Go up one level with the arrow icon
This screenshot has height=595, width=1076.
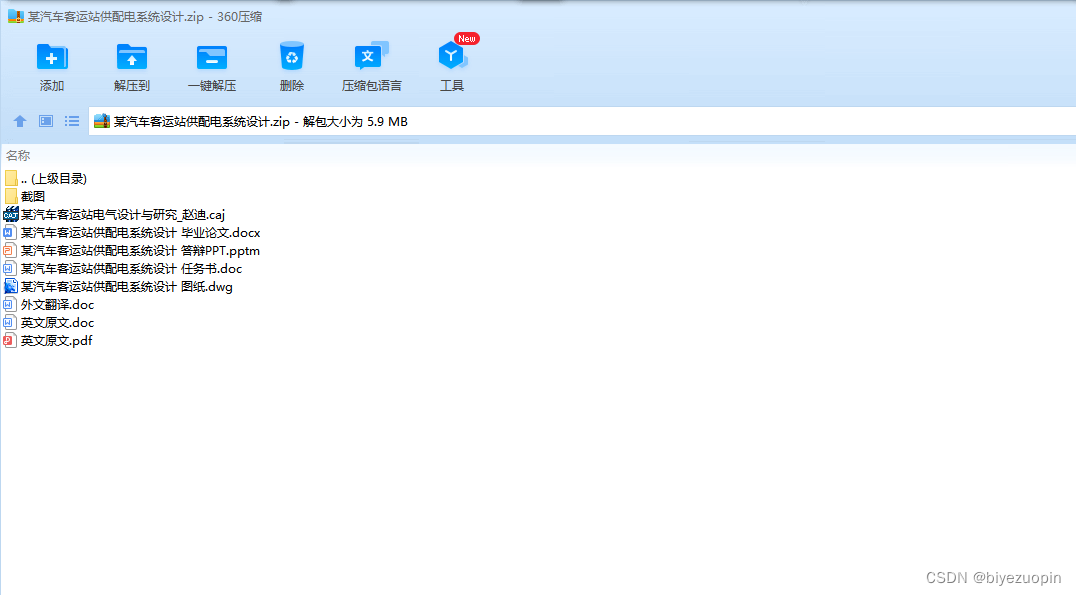click(20, 121)
